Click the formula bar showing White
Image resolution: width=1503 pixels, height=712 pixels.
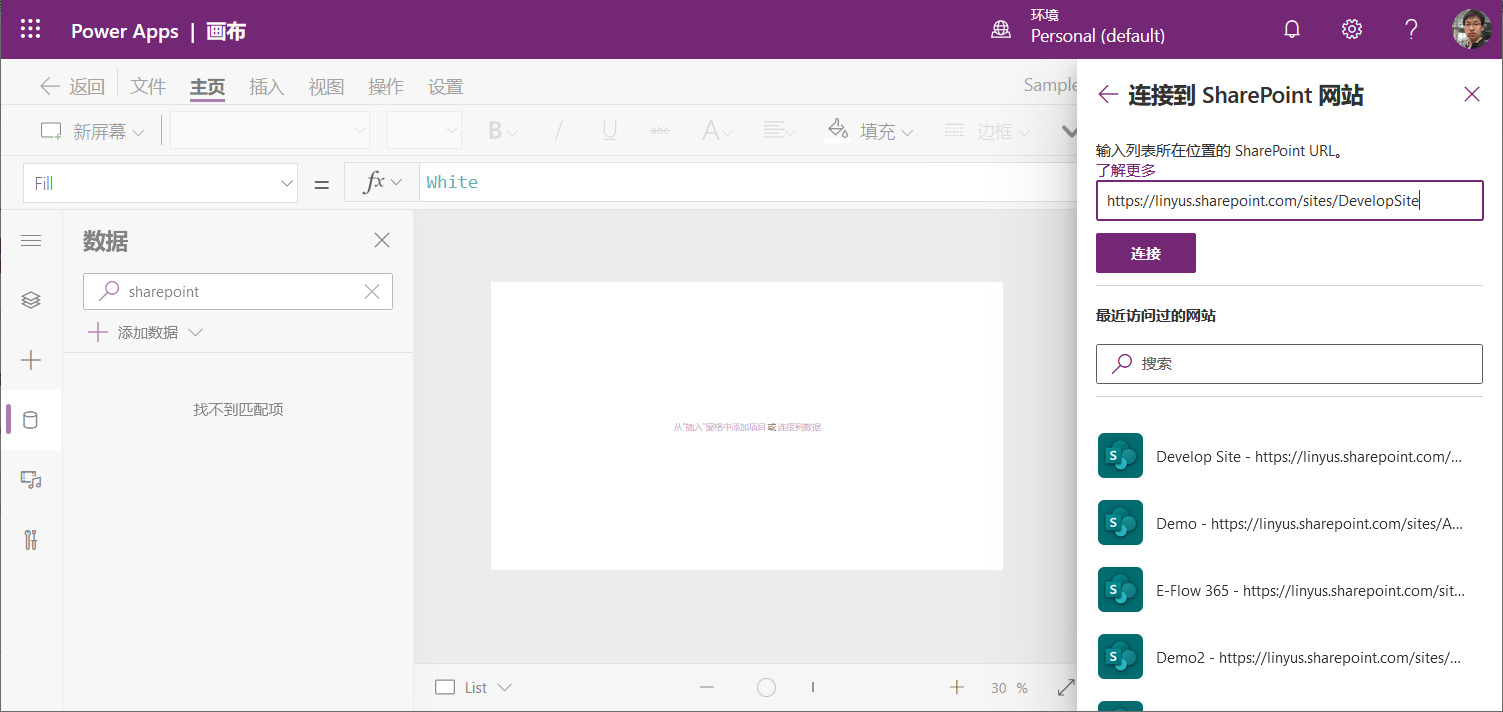coord(748,182)
